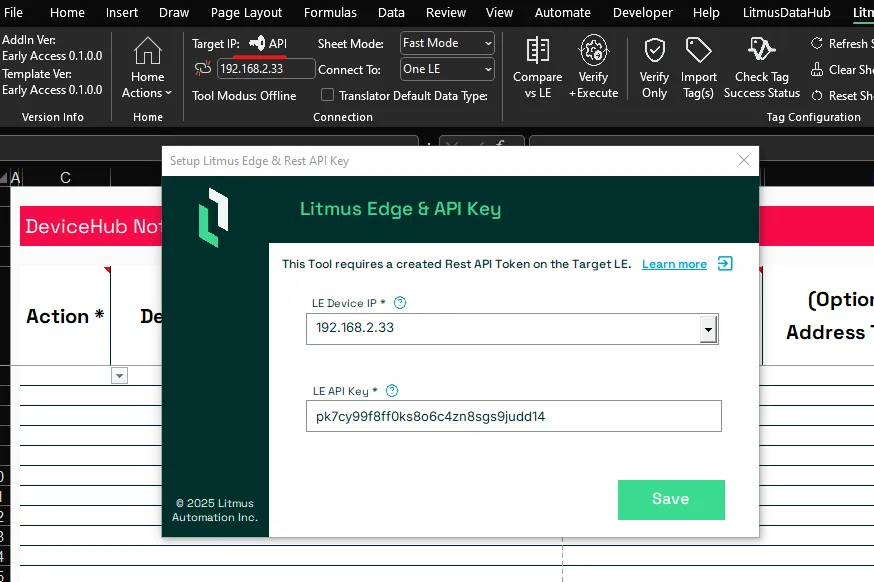Screen dimensions: 874x582
Task: Open the Help tab
Action: click(x=706, y=12)
